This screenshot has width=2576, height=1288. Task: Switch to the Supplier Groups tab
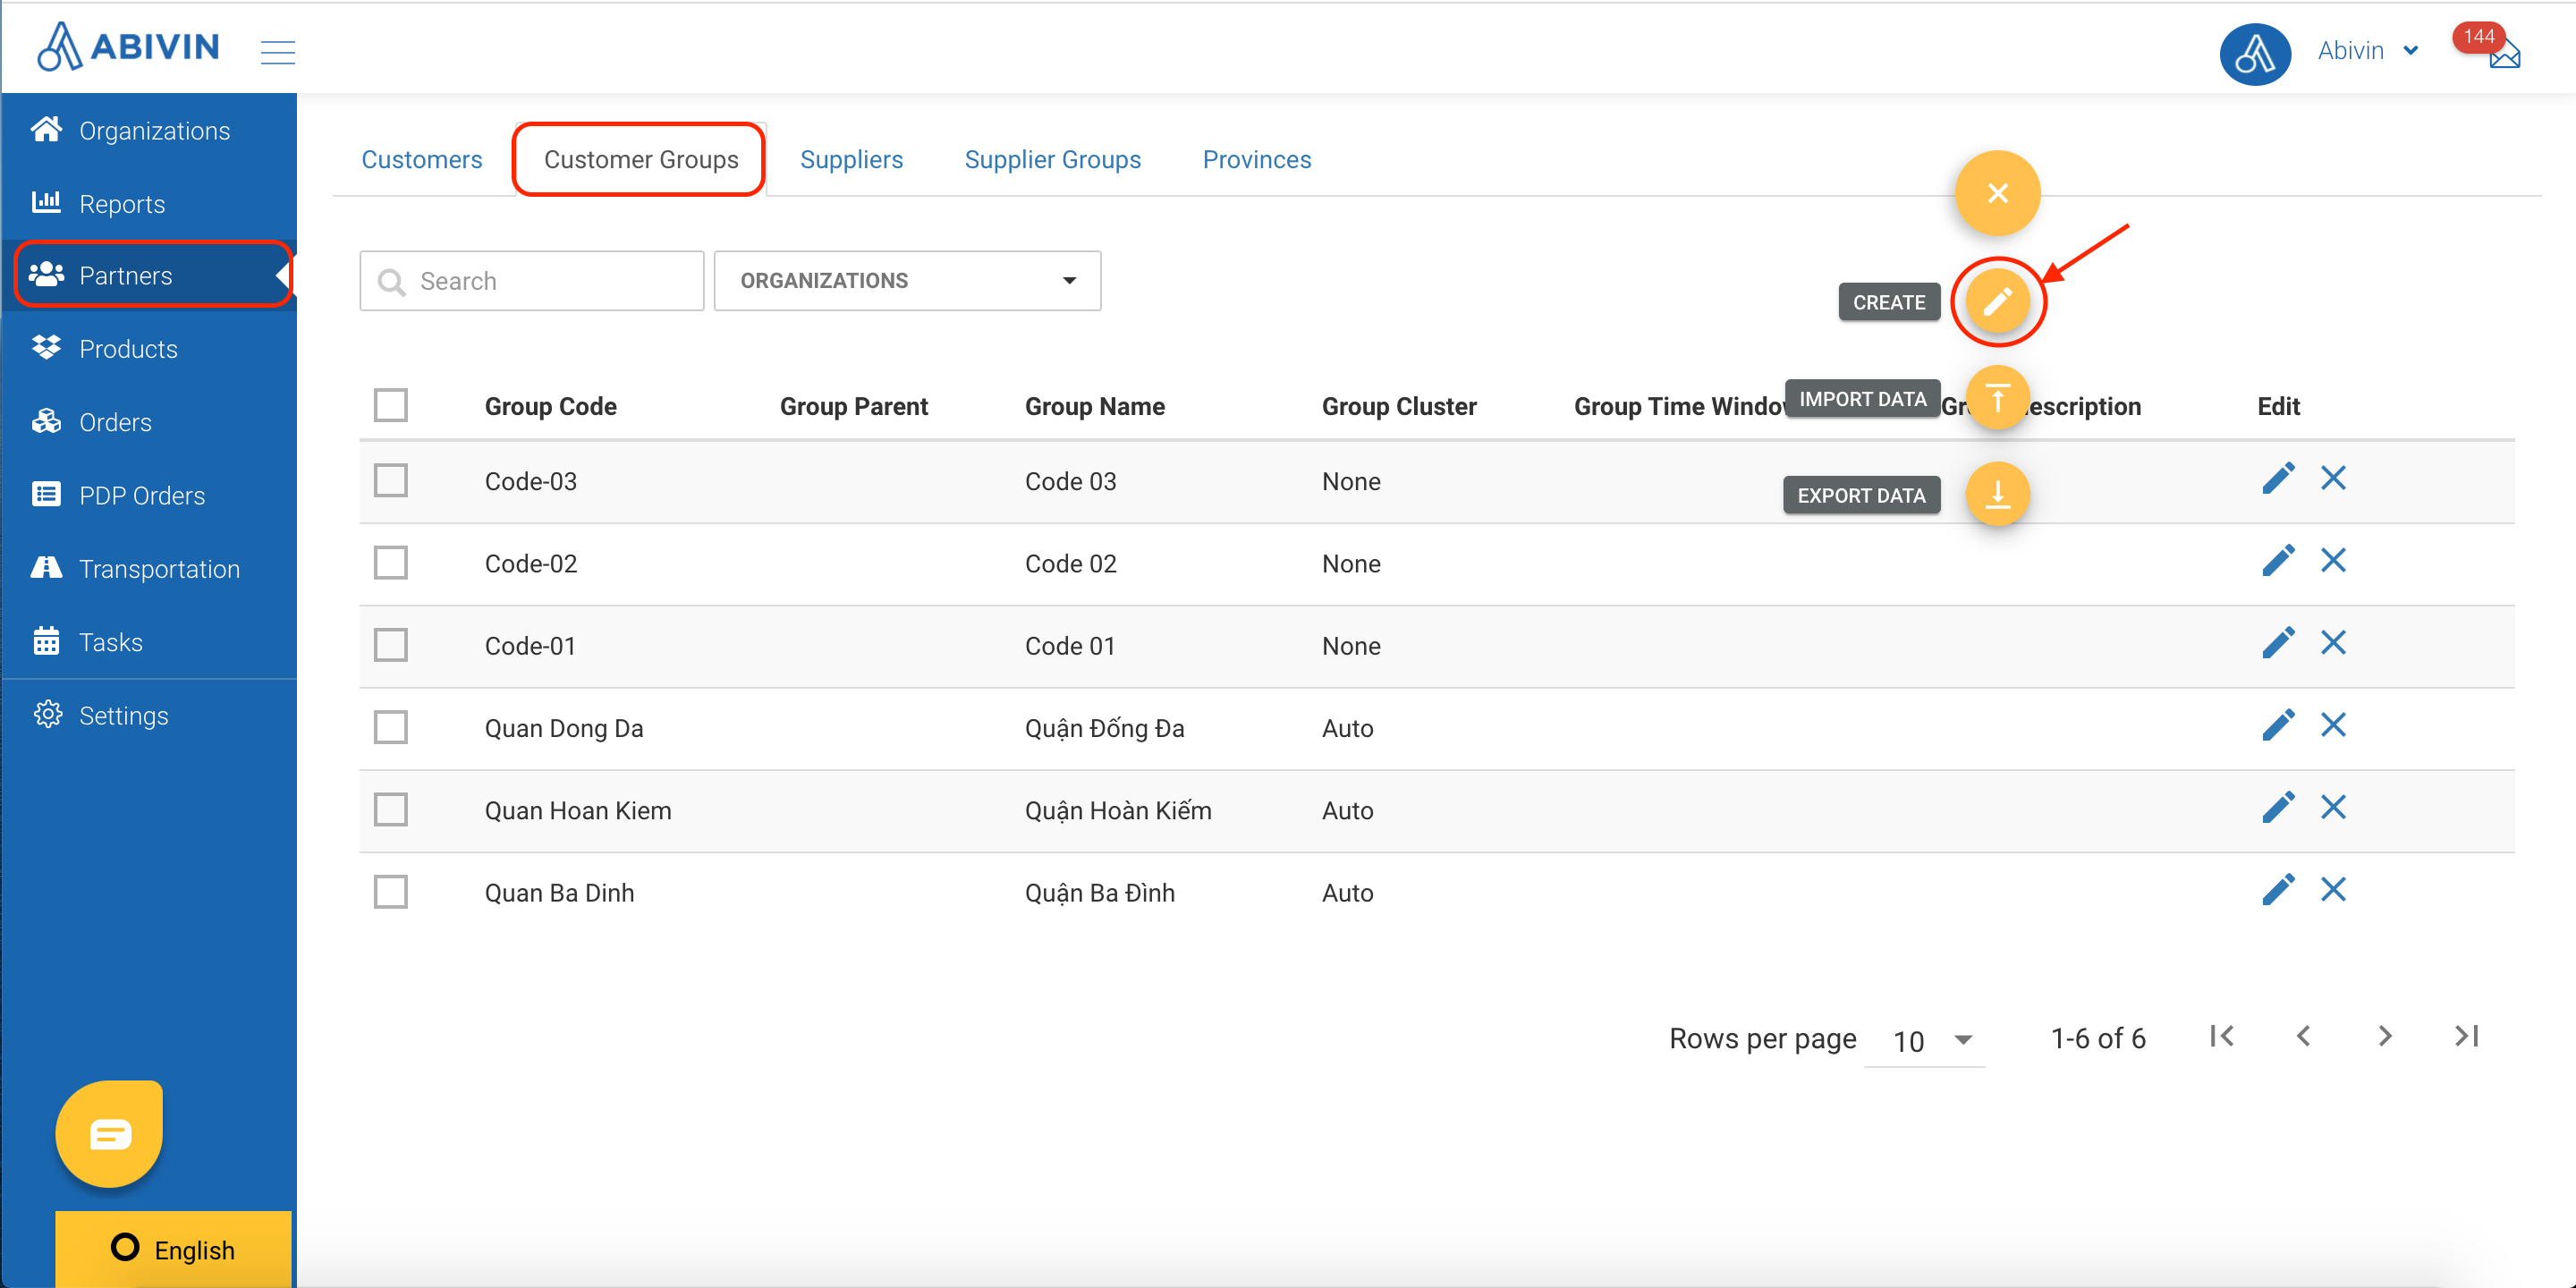[1052, 160]
